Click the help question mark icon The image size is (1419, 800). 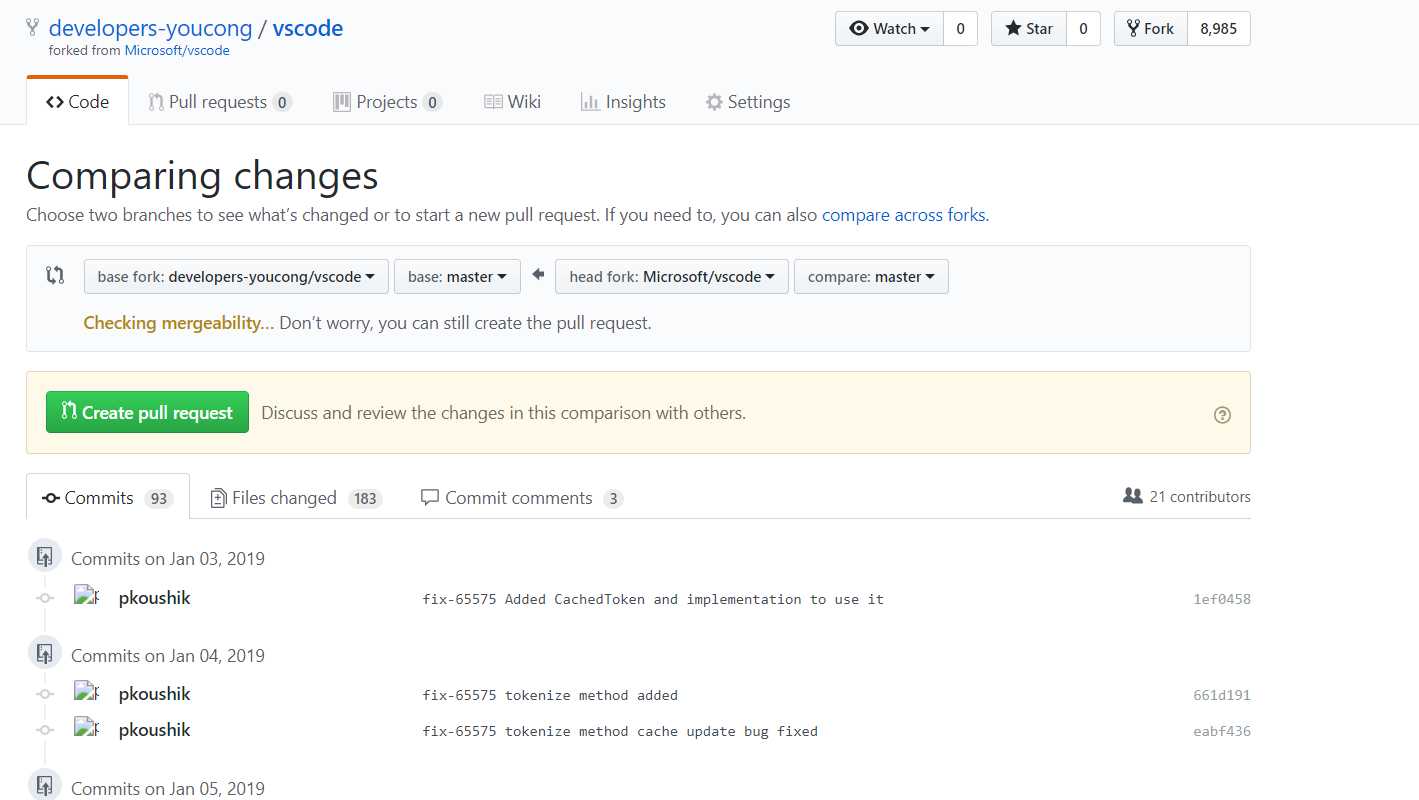[x=1222, y=415]
